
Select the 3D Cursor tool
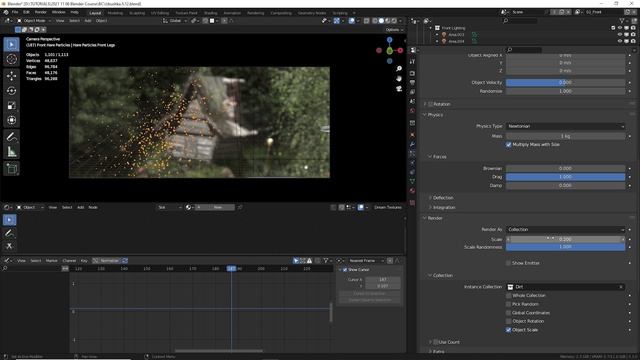coord(11,59)
